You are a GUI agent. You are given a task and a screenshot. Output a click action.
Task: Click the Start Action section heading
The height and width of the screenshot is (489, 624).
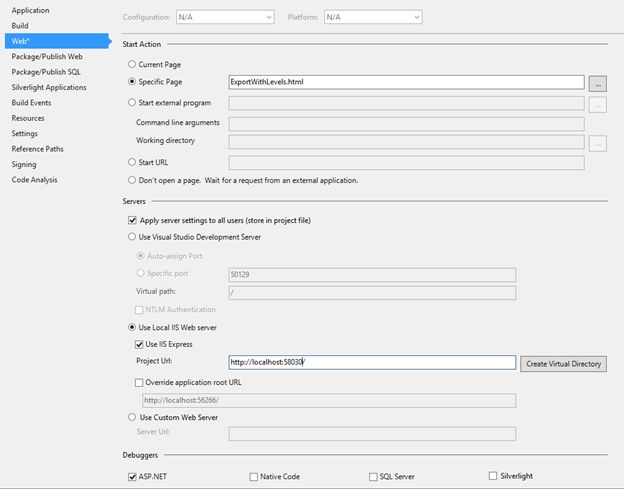point(142,44)
